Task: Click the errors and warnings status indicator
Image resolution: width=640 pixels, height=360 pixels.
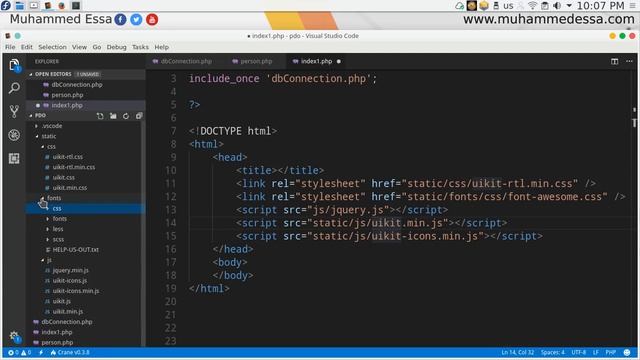Action: (19, 352)
